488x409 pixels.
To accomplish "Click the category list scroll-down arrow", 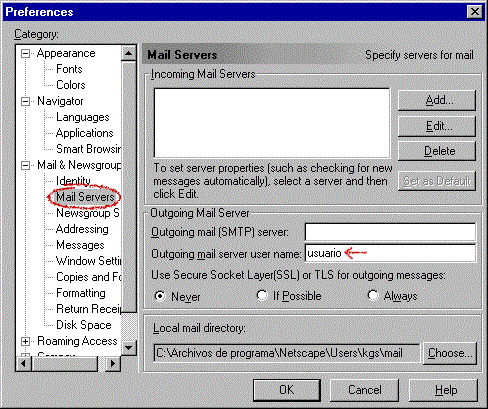I will 129,348.
